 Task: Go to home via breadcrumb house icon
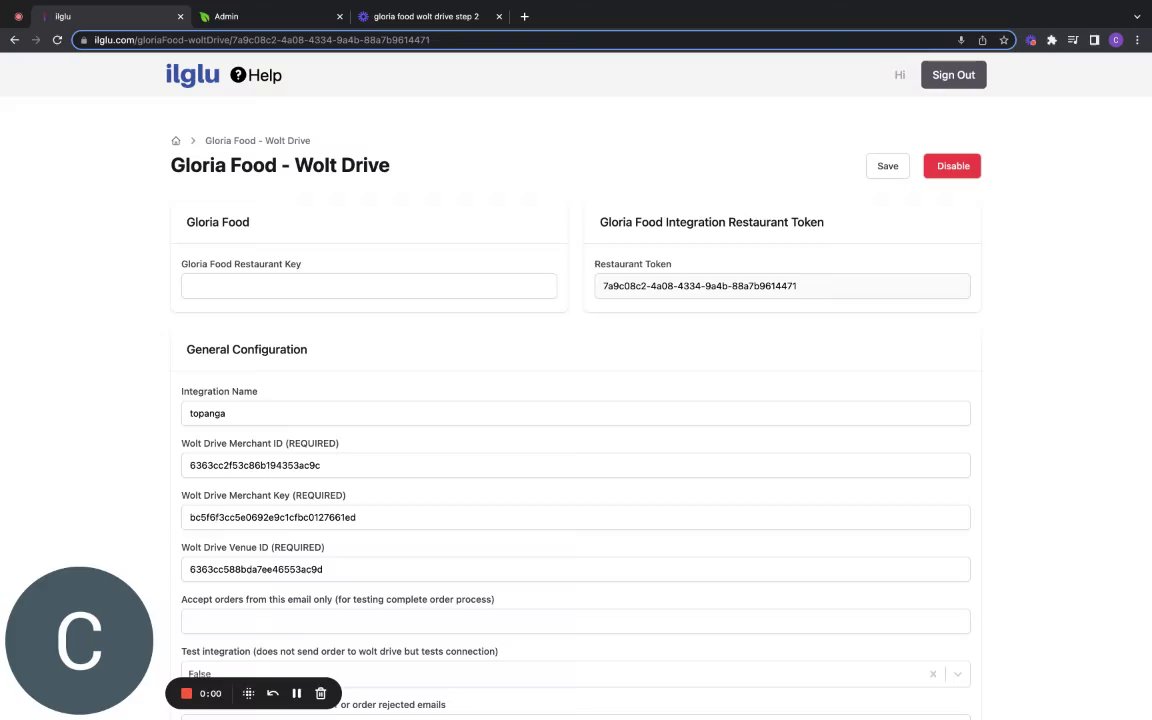coord(176,140)
